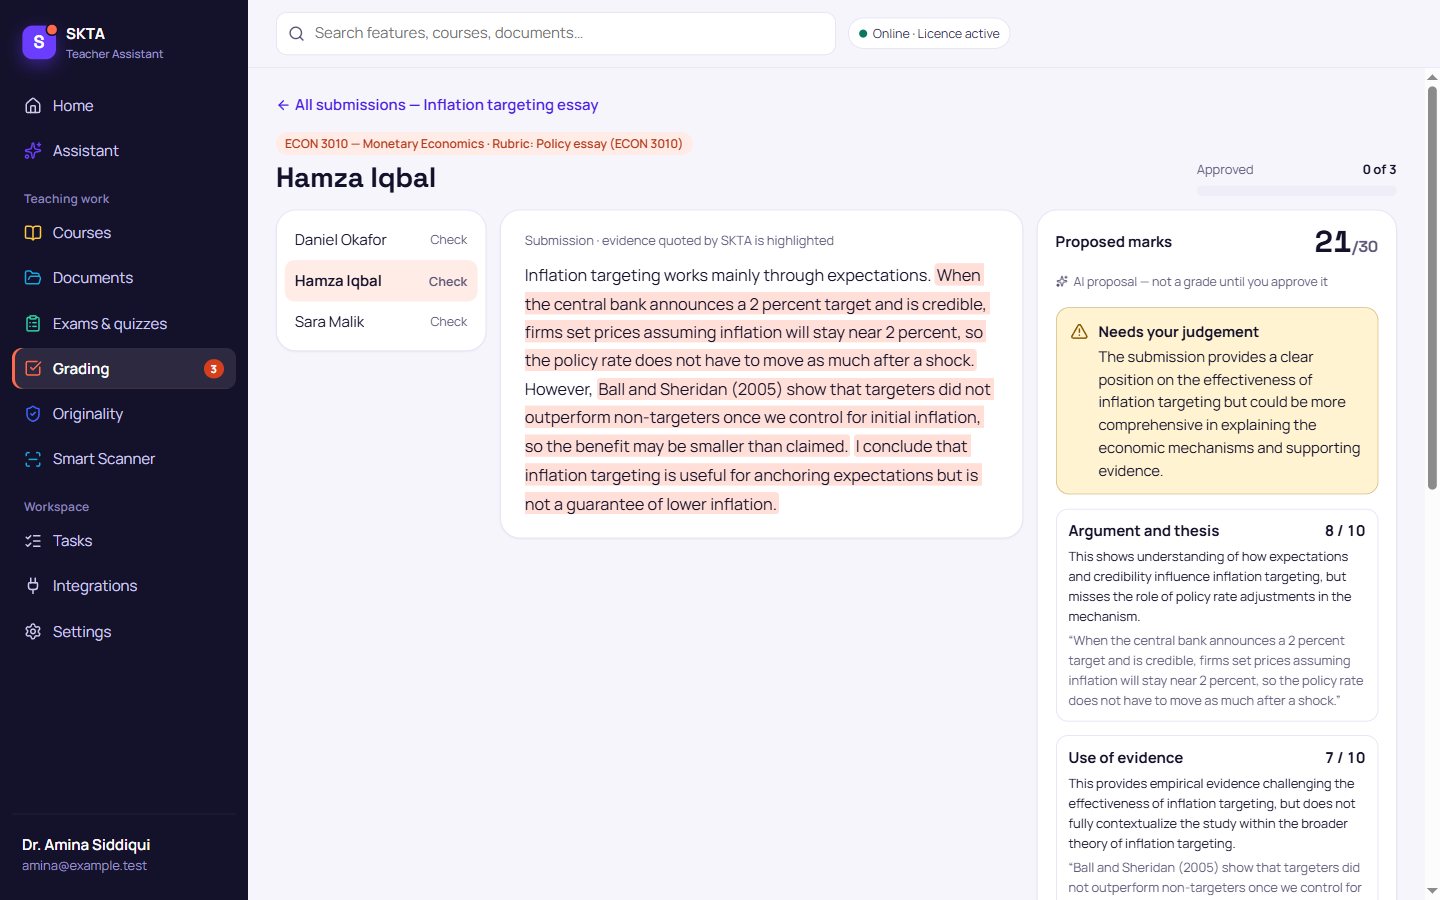The image size is (1440, 900).
Task: Click the Use of evidence criterion heading
Action: click(1125, 758)
